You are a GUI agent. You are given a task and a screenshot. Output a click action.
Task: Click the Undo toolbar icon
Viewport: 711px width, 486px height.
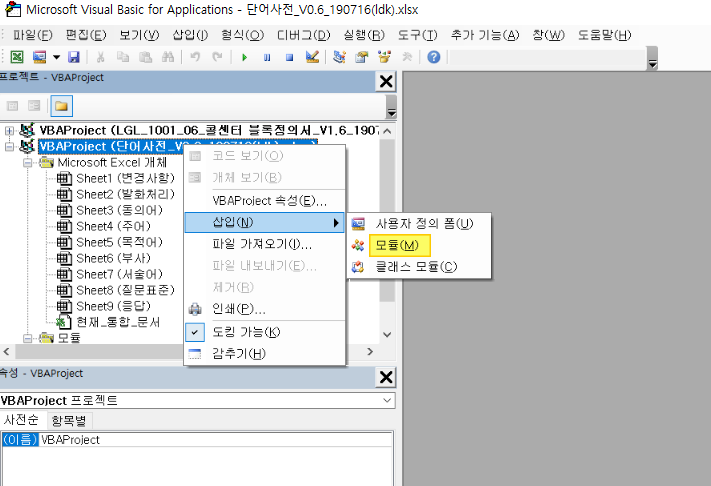click(195, 57)
